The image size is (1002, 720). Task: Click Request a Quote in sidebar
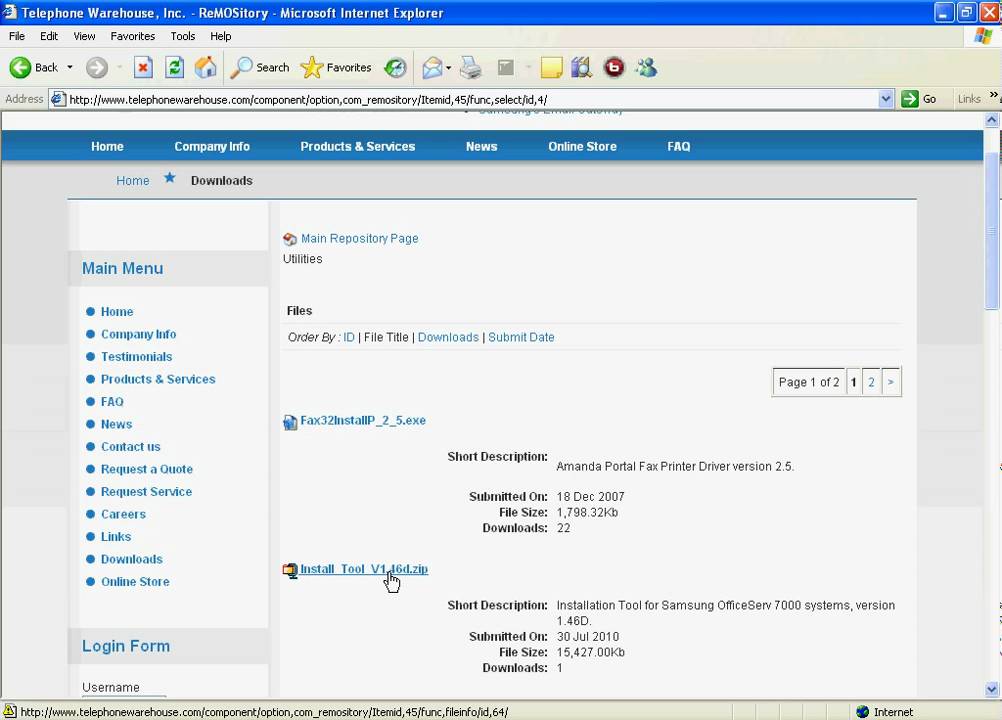point(147,469)
